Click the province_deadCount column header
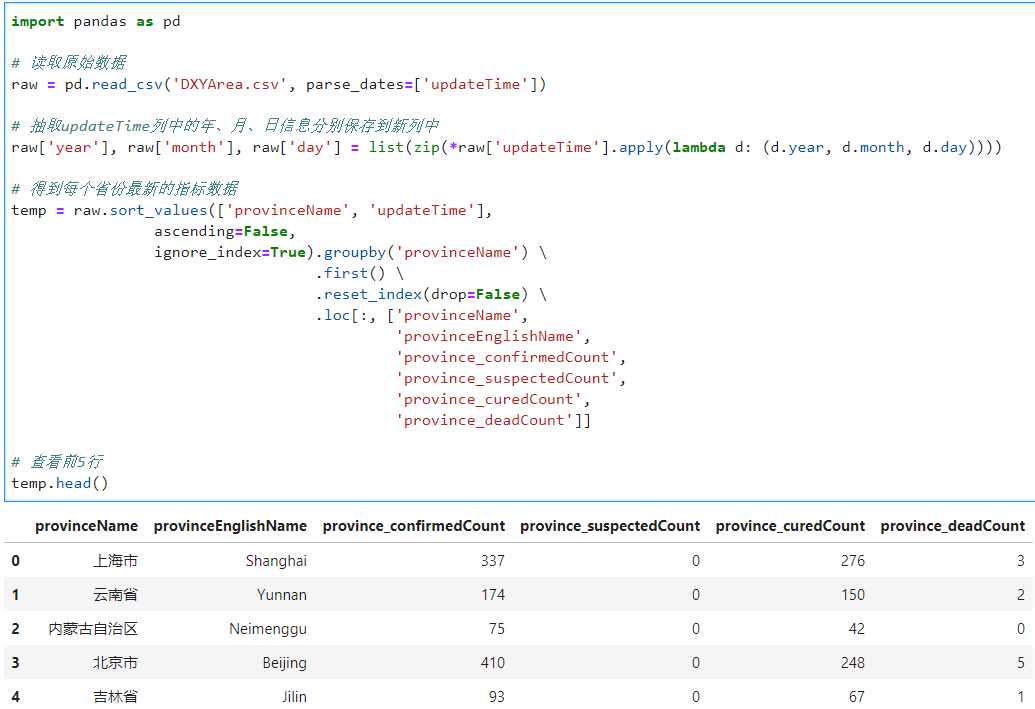Screen dimensions: 1035x709 click(952, 526)
